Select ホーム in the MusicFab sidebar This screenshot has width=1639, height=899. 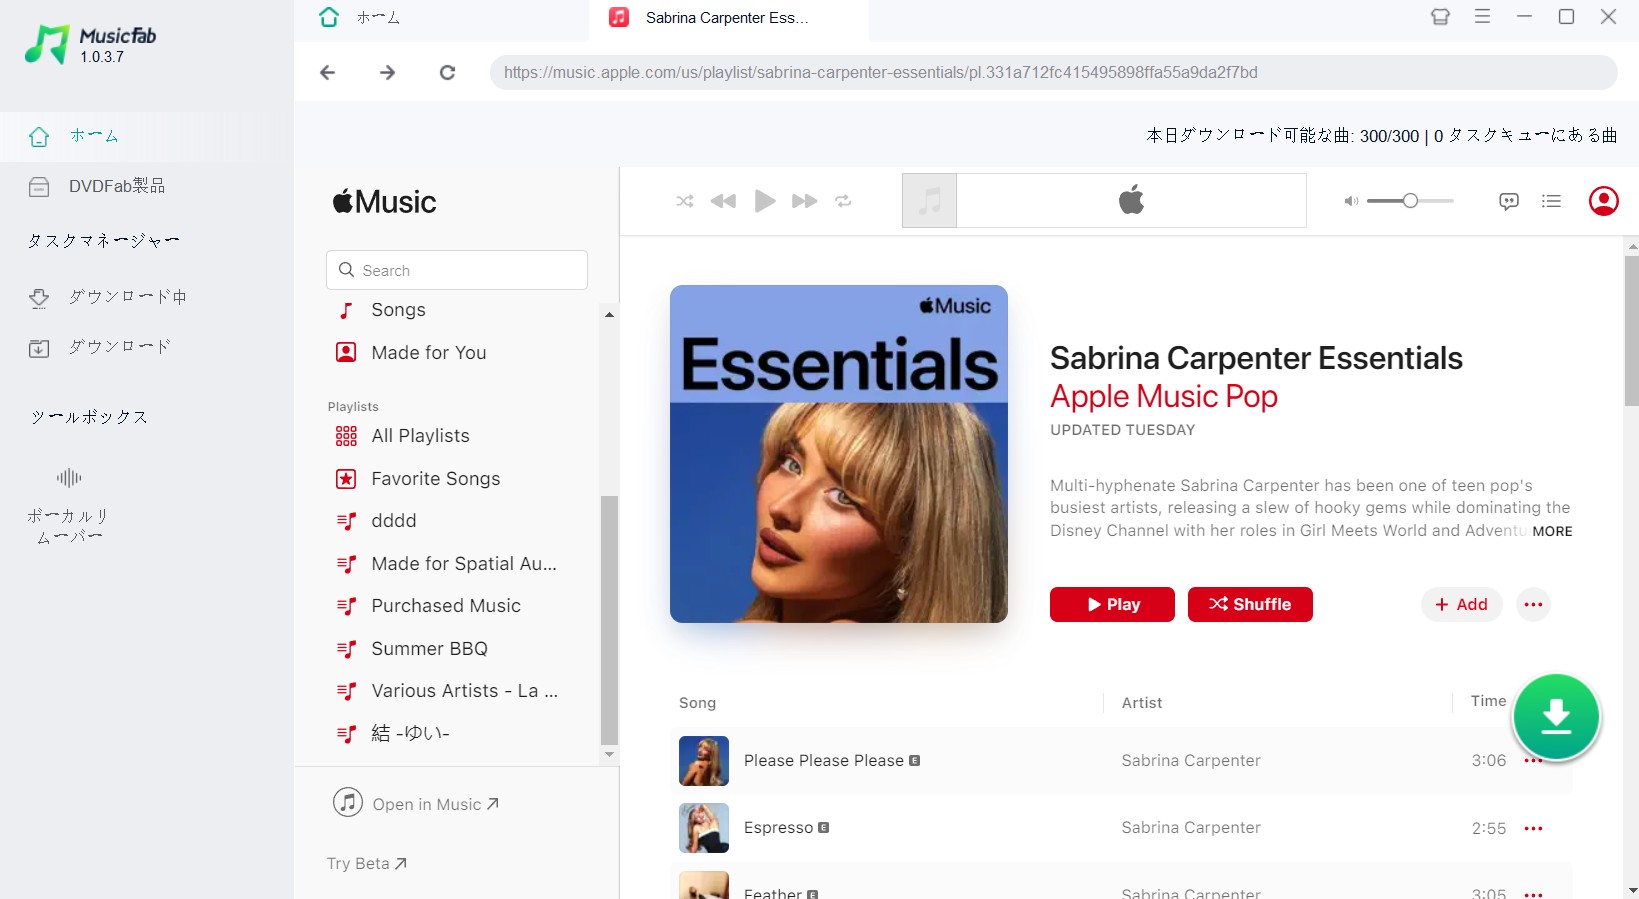point(147,136)
